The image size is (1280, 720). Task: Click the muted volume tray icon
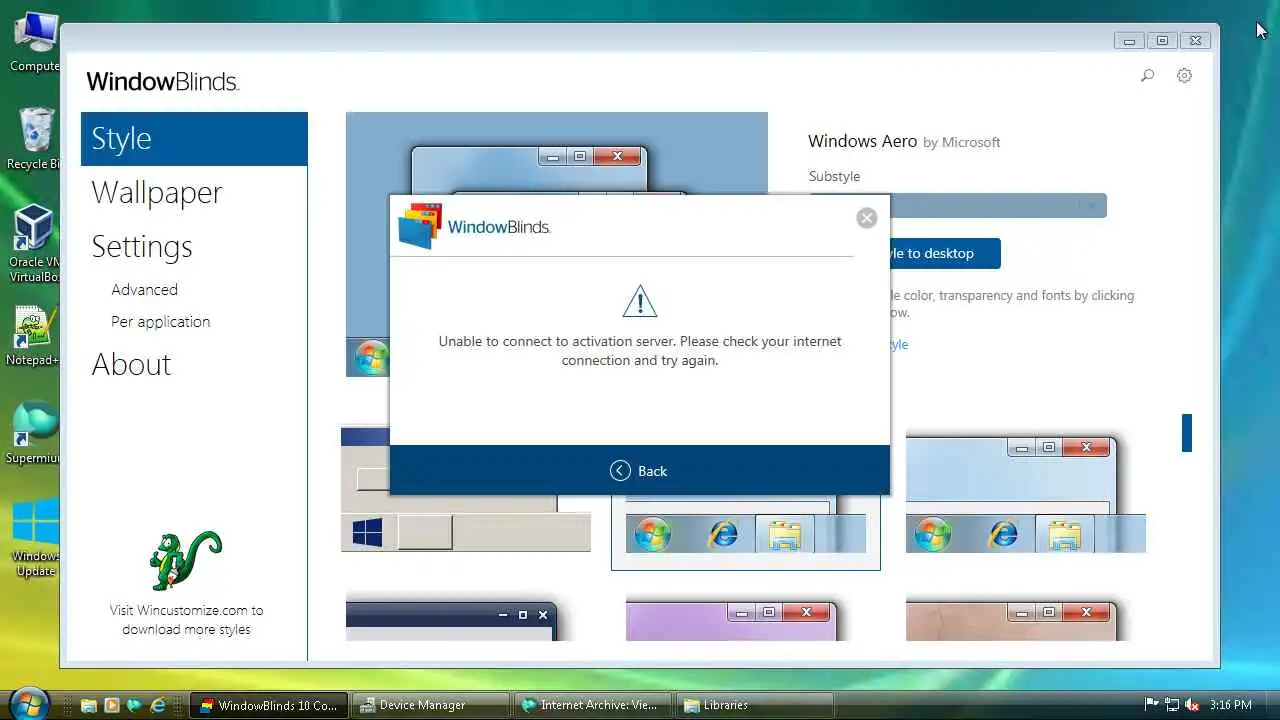[1192, 705]
